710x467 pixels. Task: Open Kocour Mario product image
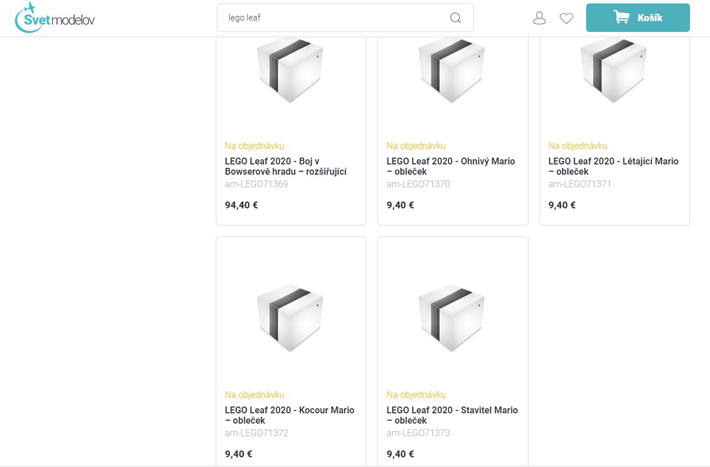(x=290, y=317)
